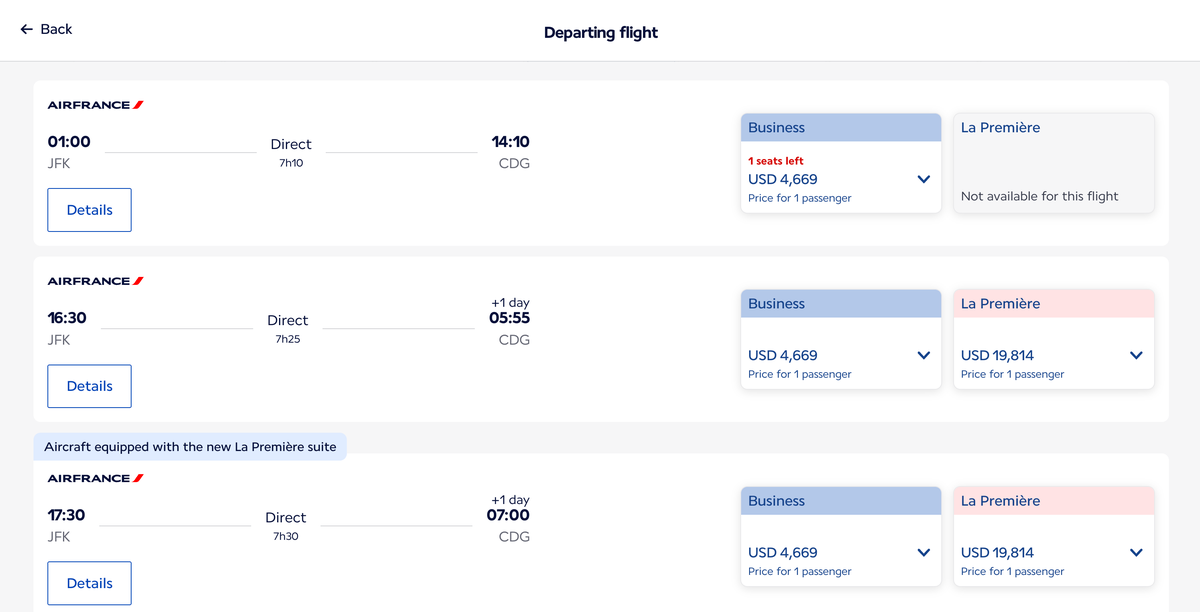The height and width of the screenshot is (612, 1200).
Task: Click the Air France logo on the 16:30 flight
Action: (x=94, y=281)
